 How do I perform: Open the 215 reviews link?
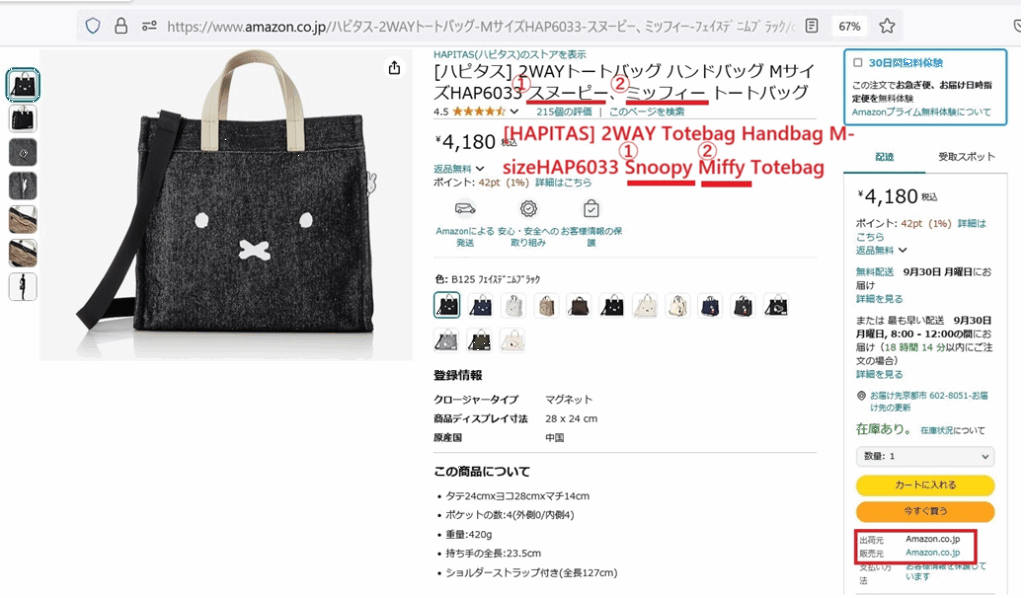click(564, 112)
